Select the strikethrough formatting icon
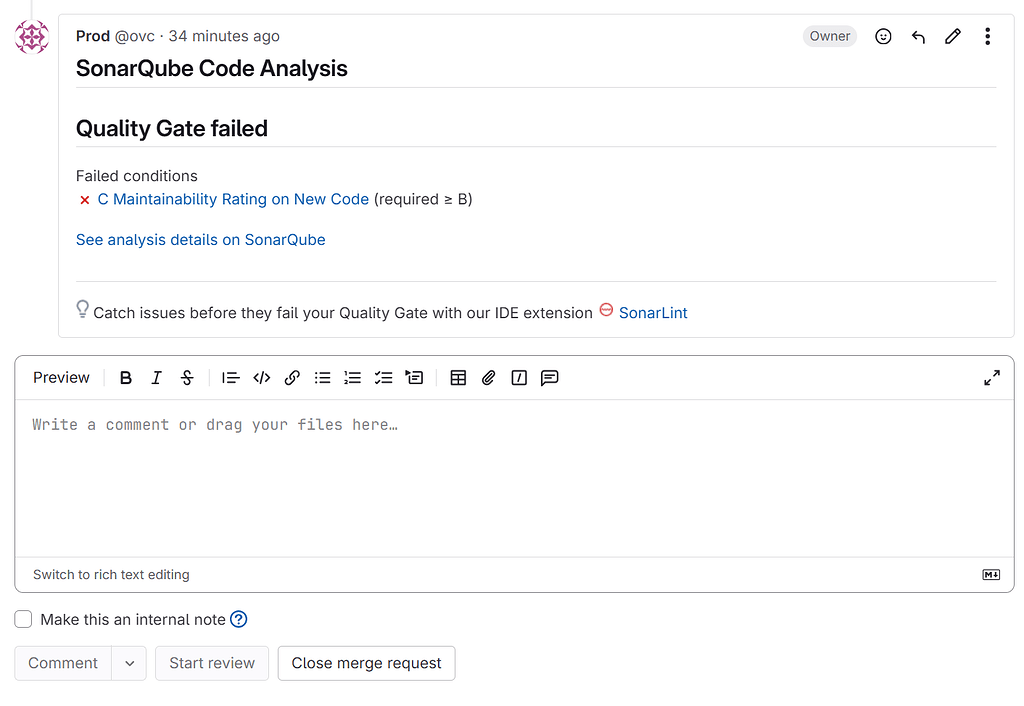 187,377
